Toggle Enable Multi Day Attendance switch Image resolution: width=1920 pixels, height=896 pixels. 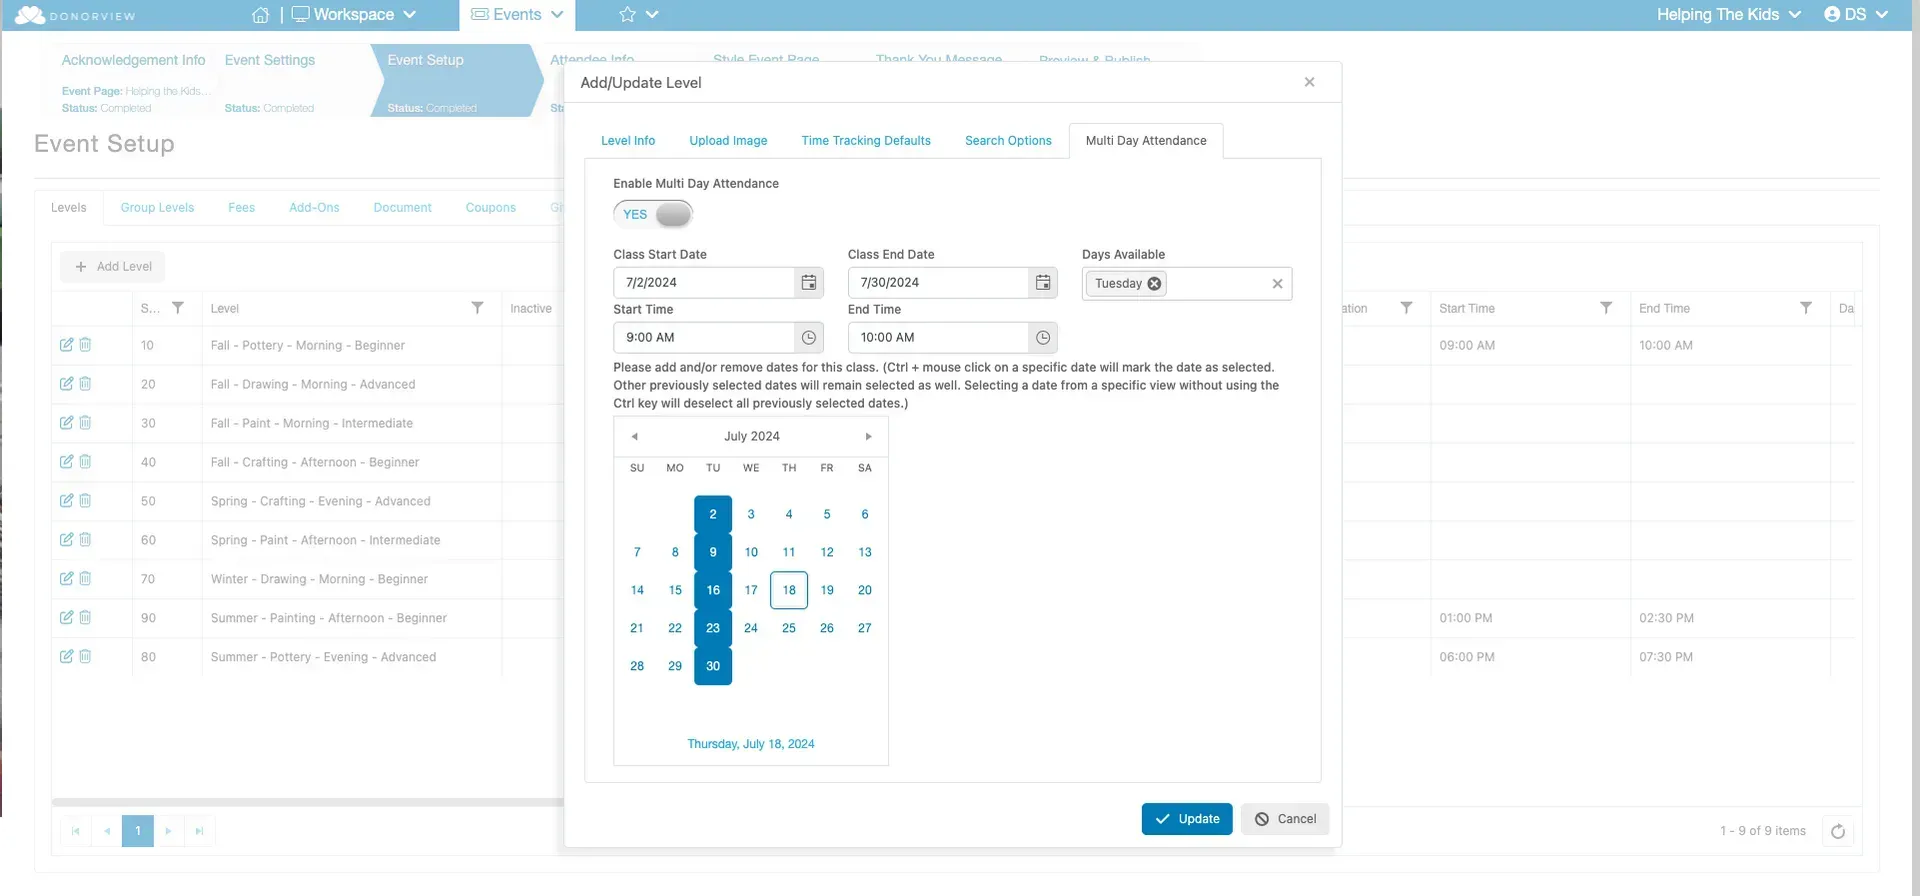tap(653, 214)
